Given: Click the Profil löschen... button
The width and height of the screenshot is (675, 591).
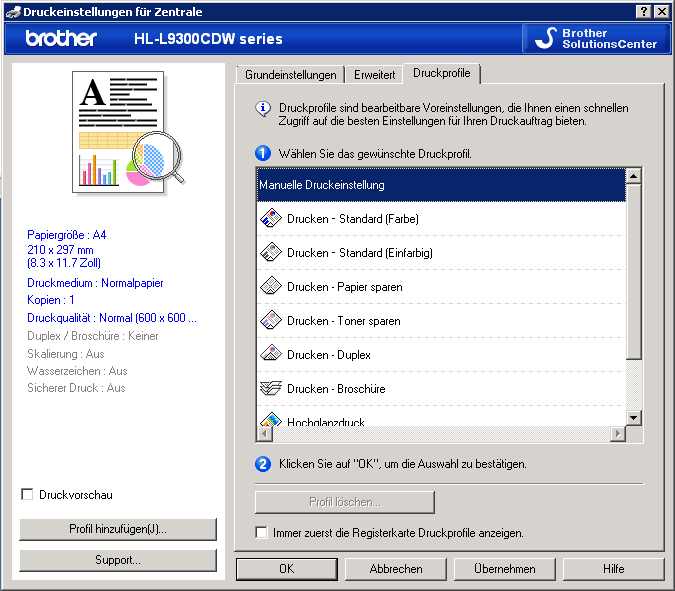Looking at the screenshot, I should 345,502.
